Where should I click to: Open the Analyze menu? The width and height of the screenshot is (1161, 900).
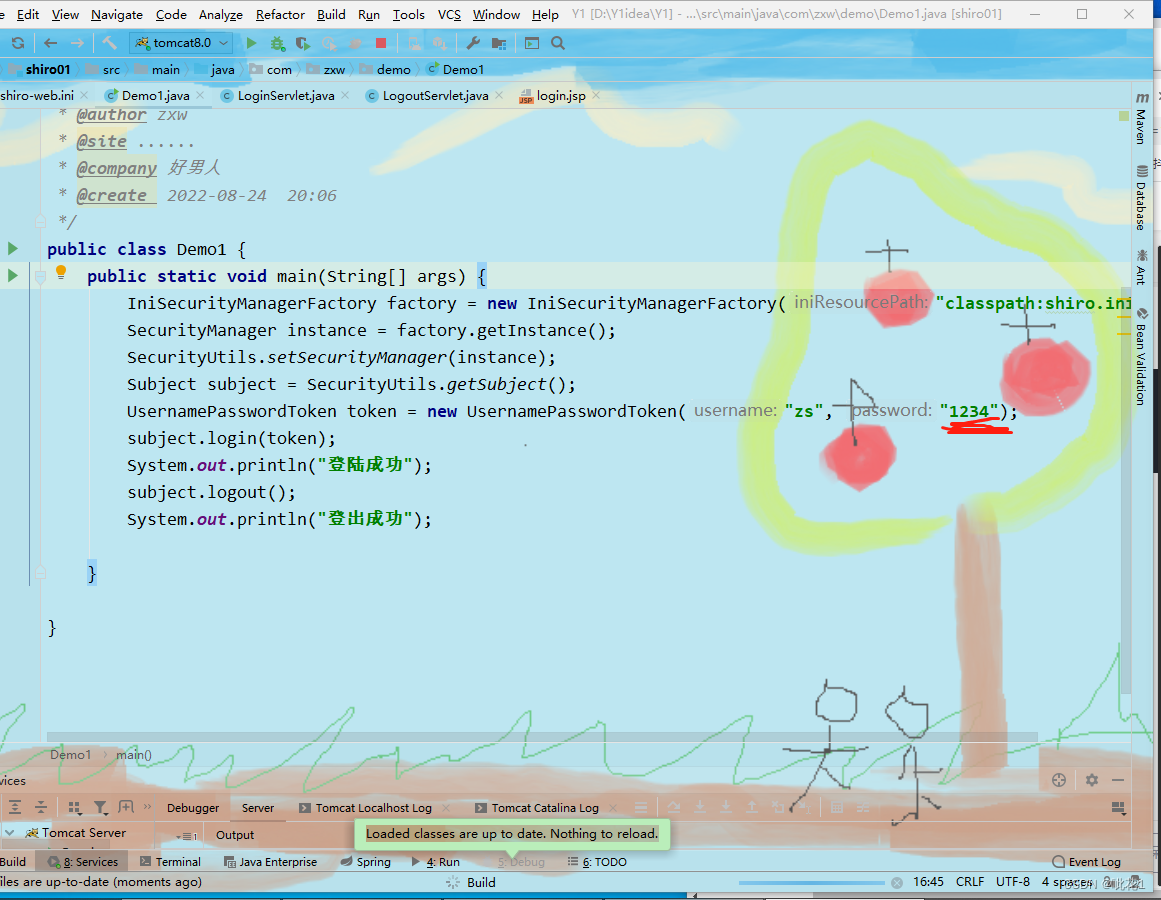pyautogui.click(x=221, y=15)
